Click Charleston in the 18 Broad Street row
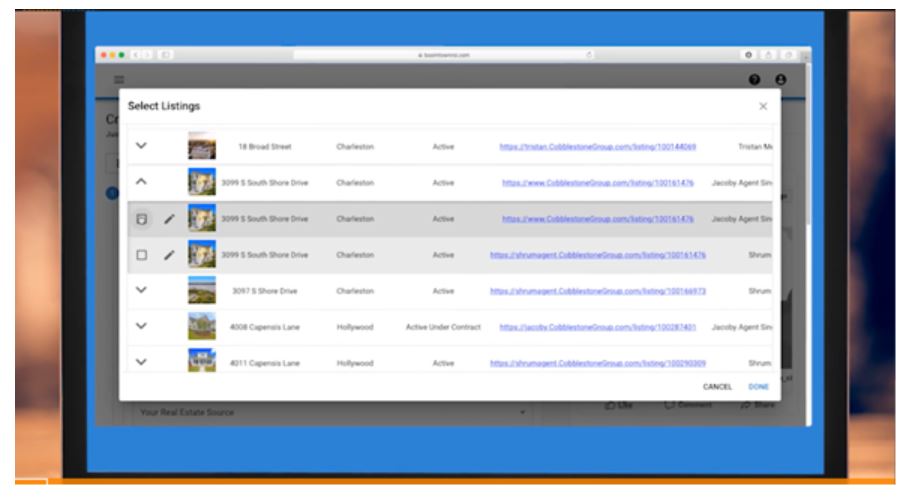The image size is (919, 504). (355, 147)
